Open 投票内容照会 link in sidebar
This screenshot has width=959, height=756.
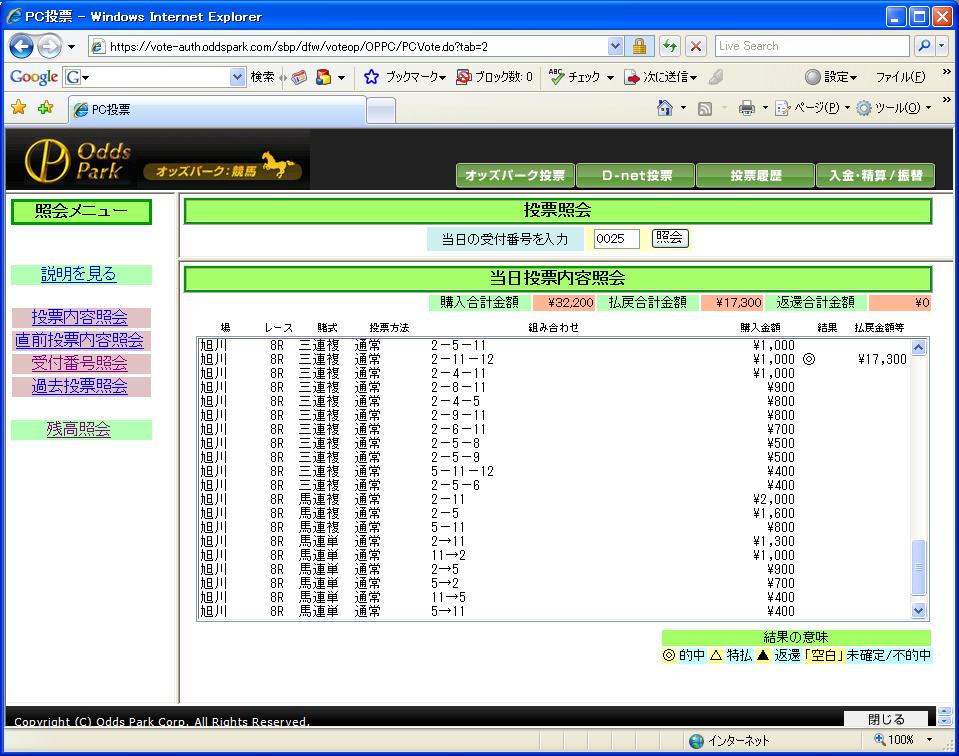(80, 317)
